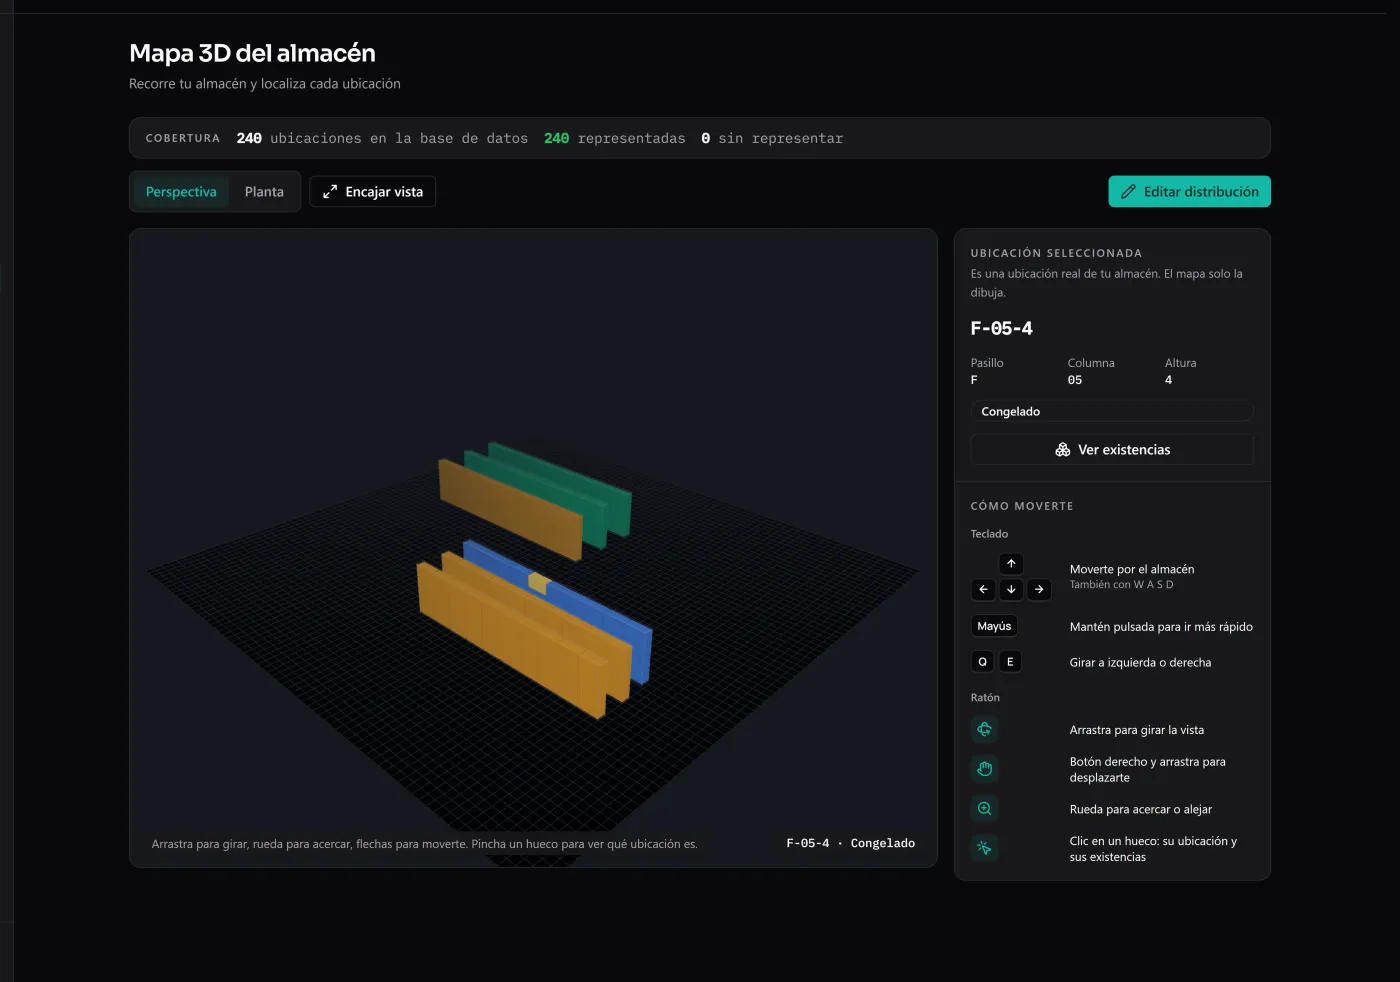Click the 'UBICACIÓN SELECCIONADA' panel heading
This screenshot has height=982, width=1400.
coord(1056,253)
